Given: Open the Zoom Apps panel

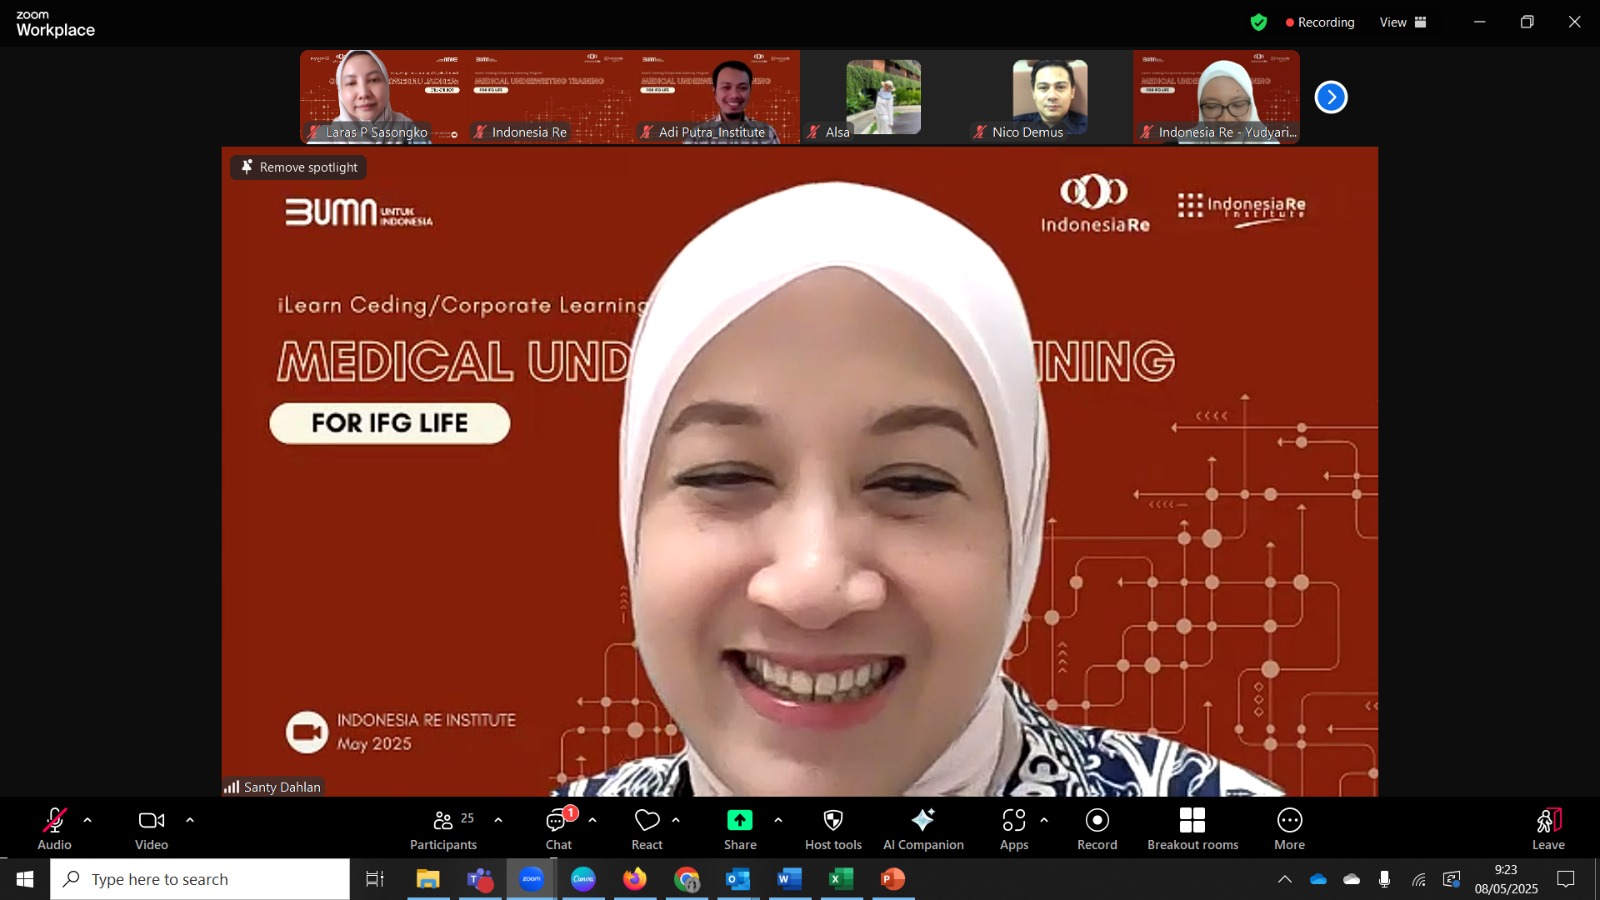Looking at the screenshot, I should pos(1014,829).
